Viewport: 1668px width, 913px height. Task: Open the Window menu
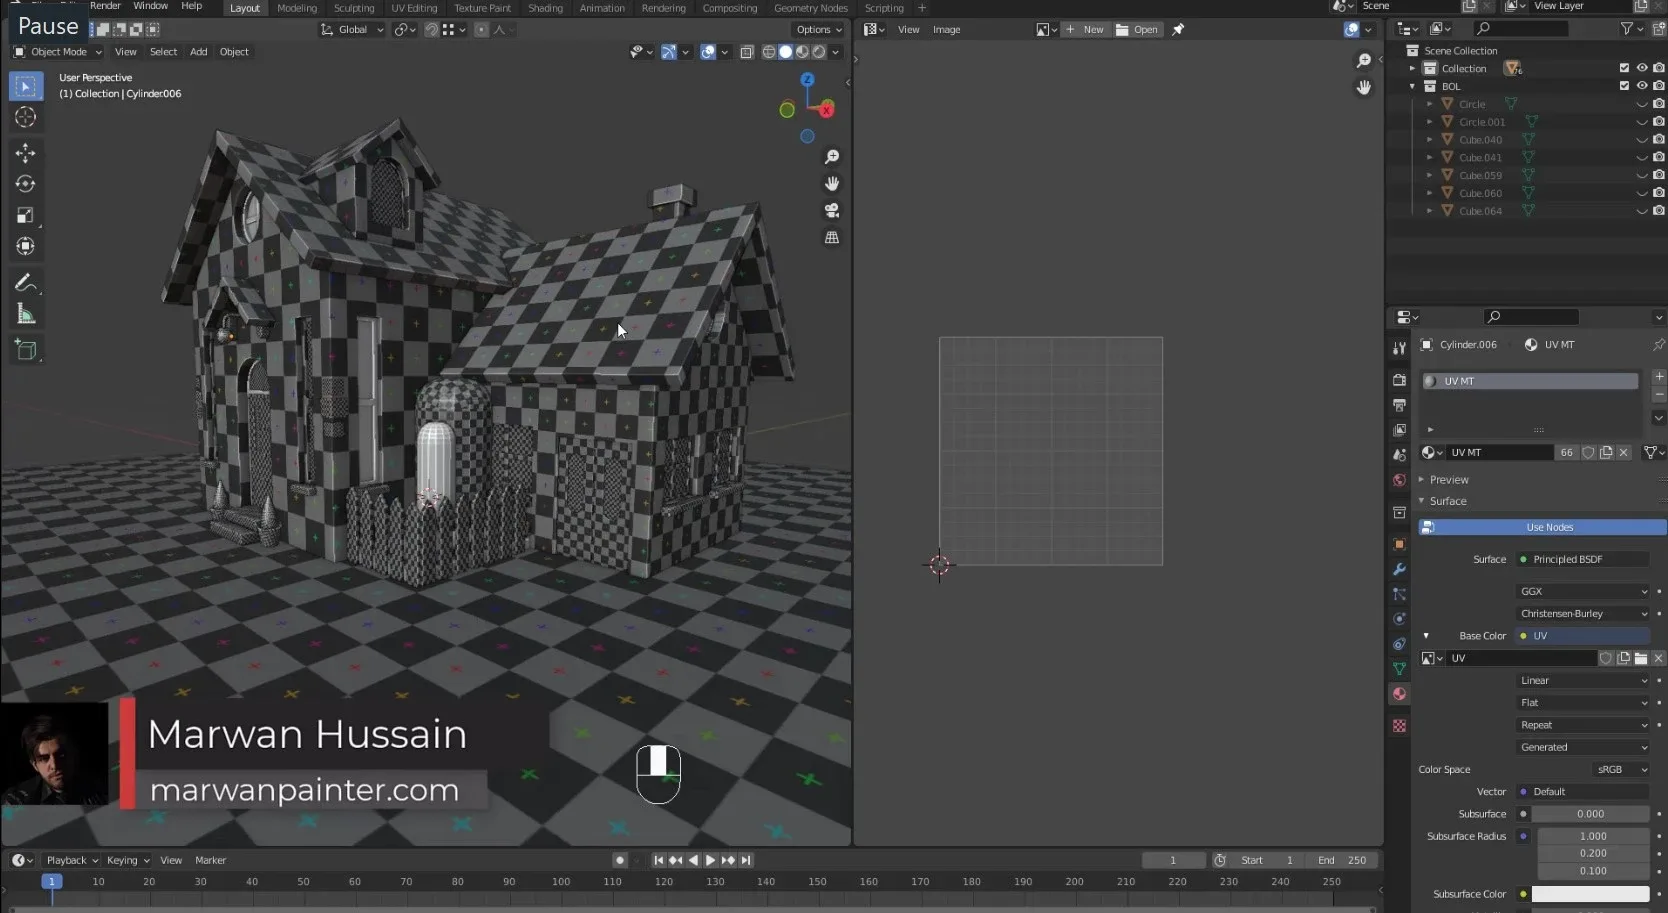(x=151, y=6)
